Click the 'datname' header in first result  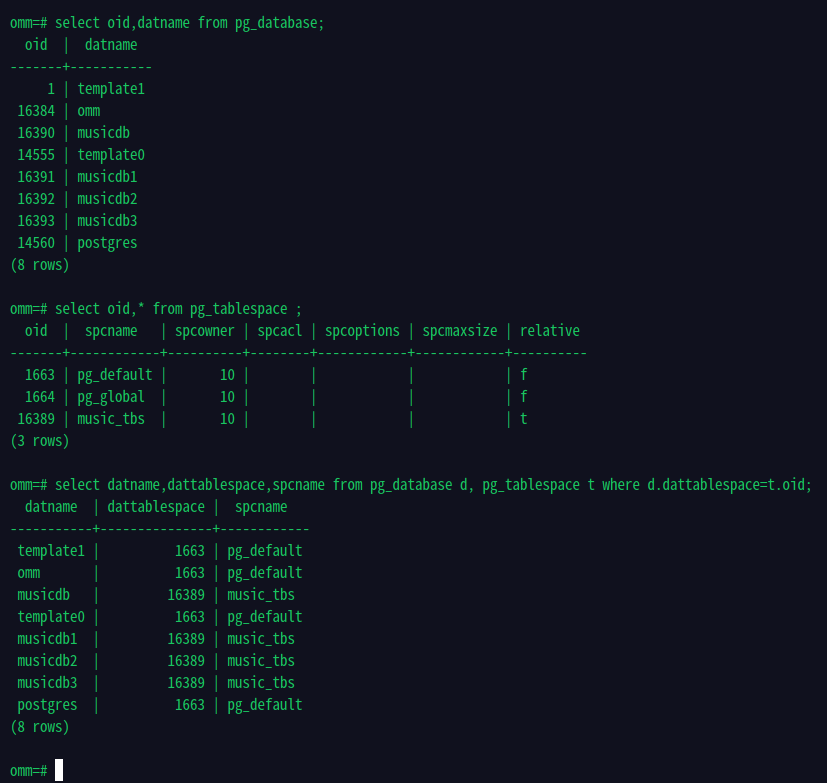point(111,45)
